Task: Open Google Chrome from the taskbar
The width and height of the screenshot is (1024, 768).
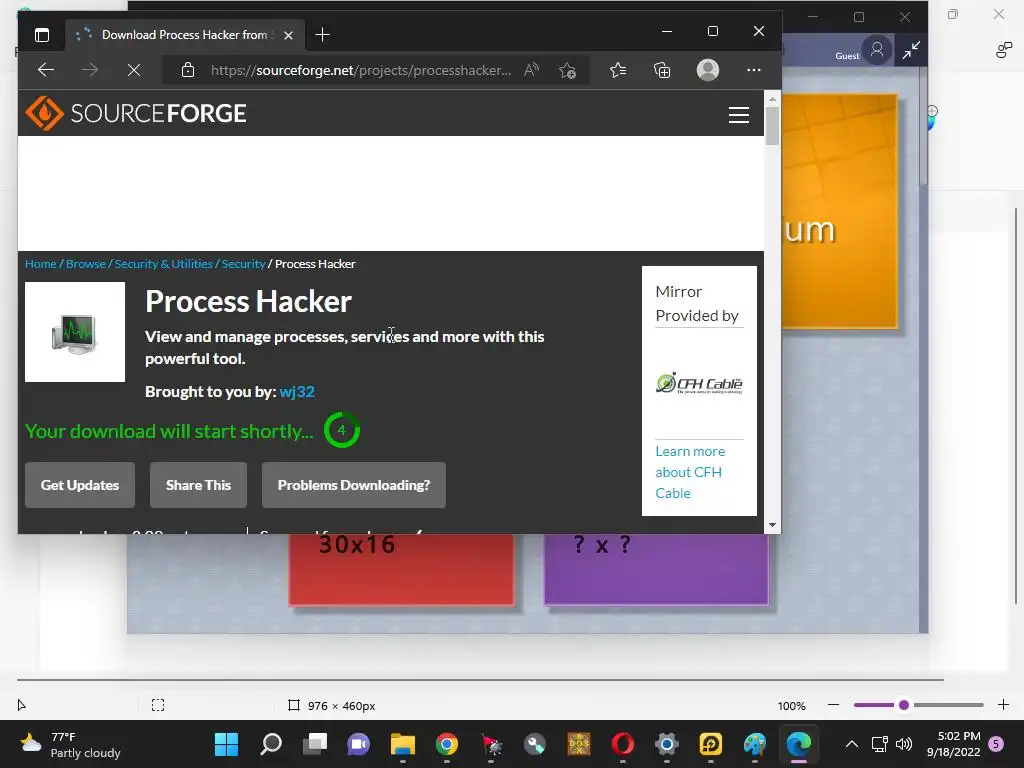Action: pyautogui.click(x=447, y=744)
